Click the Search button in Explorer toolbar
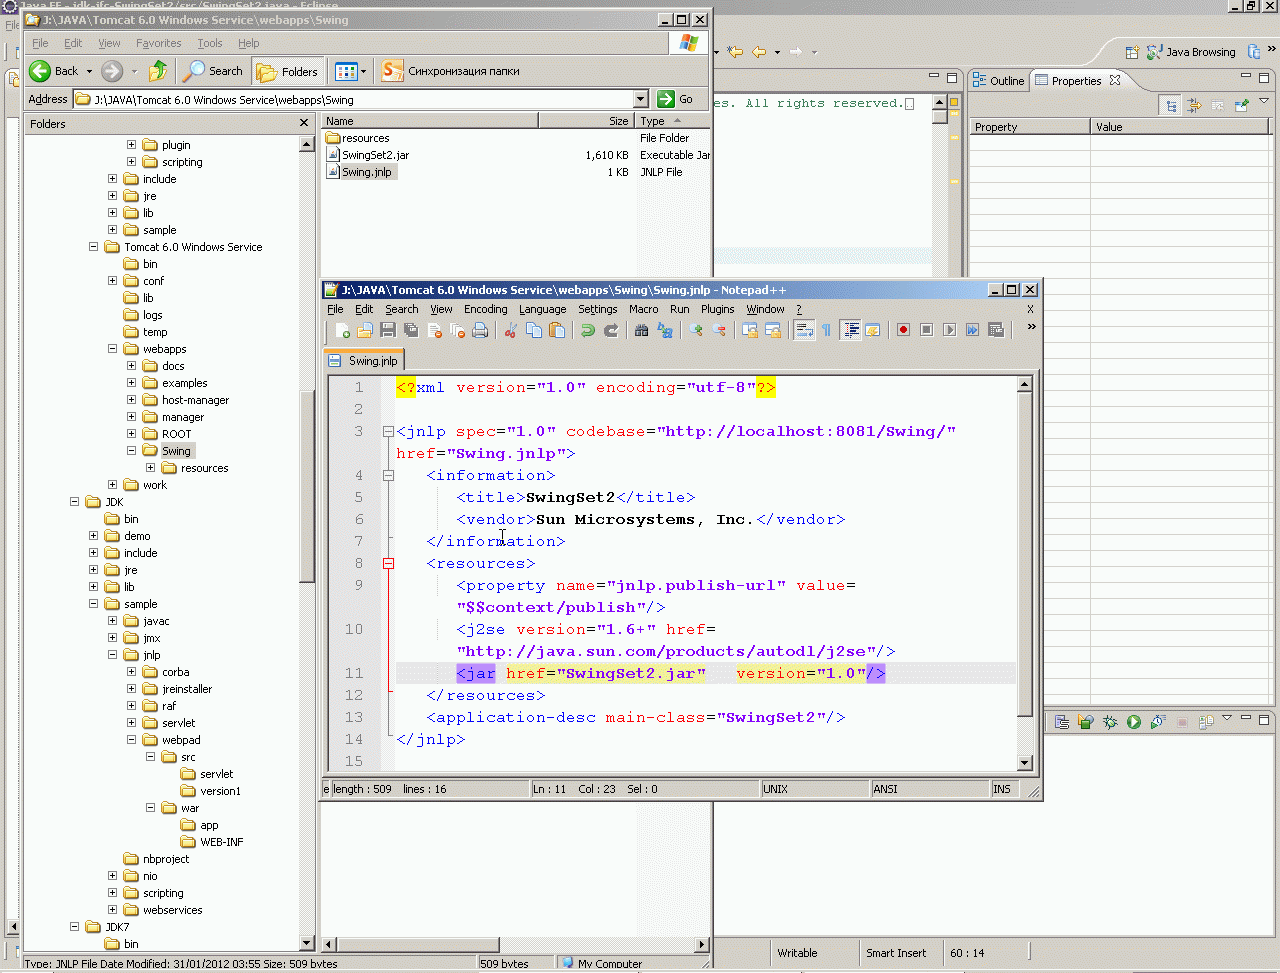The height and width of the screenshot is (973, 1280). click(213, 71)
